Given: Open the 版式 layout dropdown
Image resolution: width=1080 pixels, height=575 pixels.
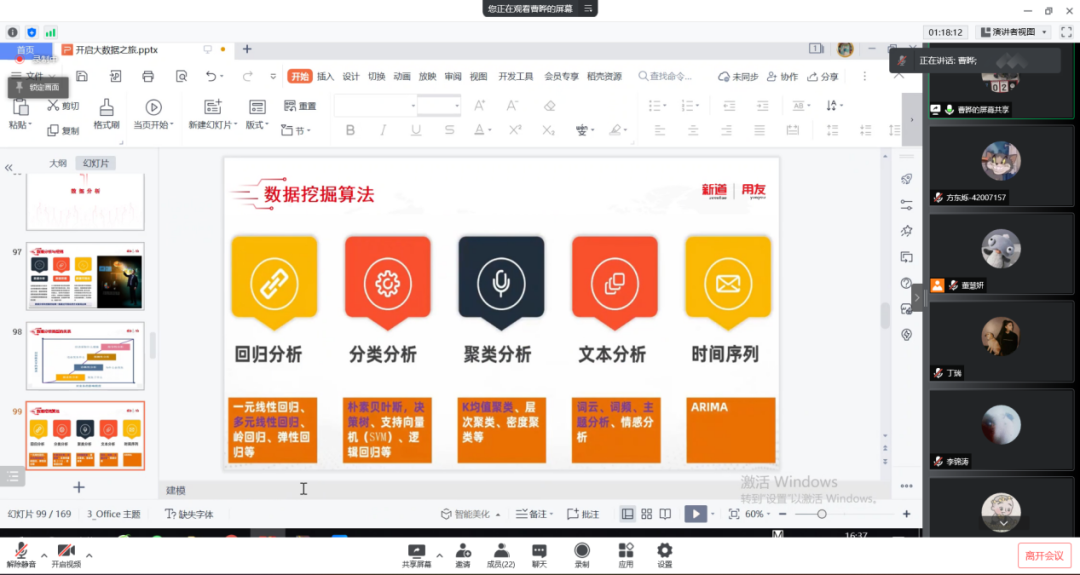Looking at the screenshot, I should point(257,125).
